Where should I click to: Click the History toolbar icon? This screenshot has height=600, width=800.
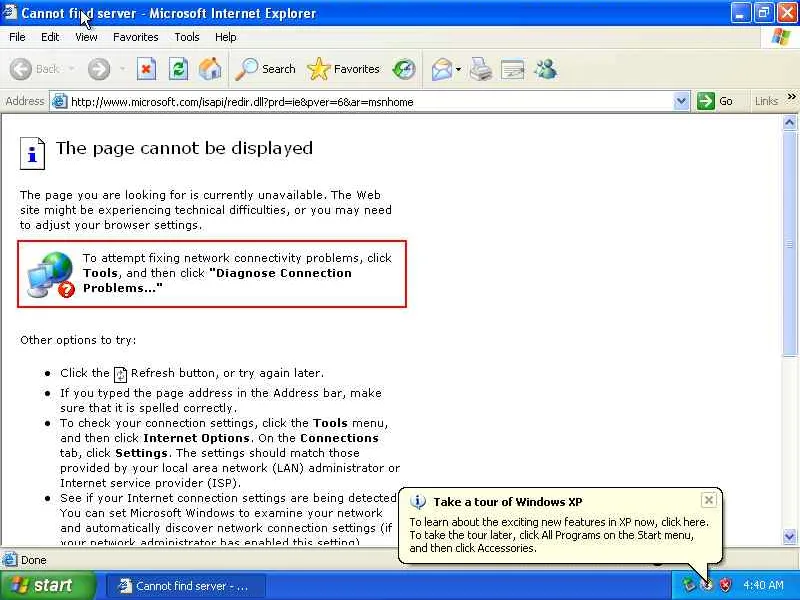tap(404, 69)
